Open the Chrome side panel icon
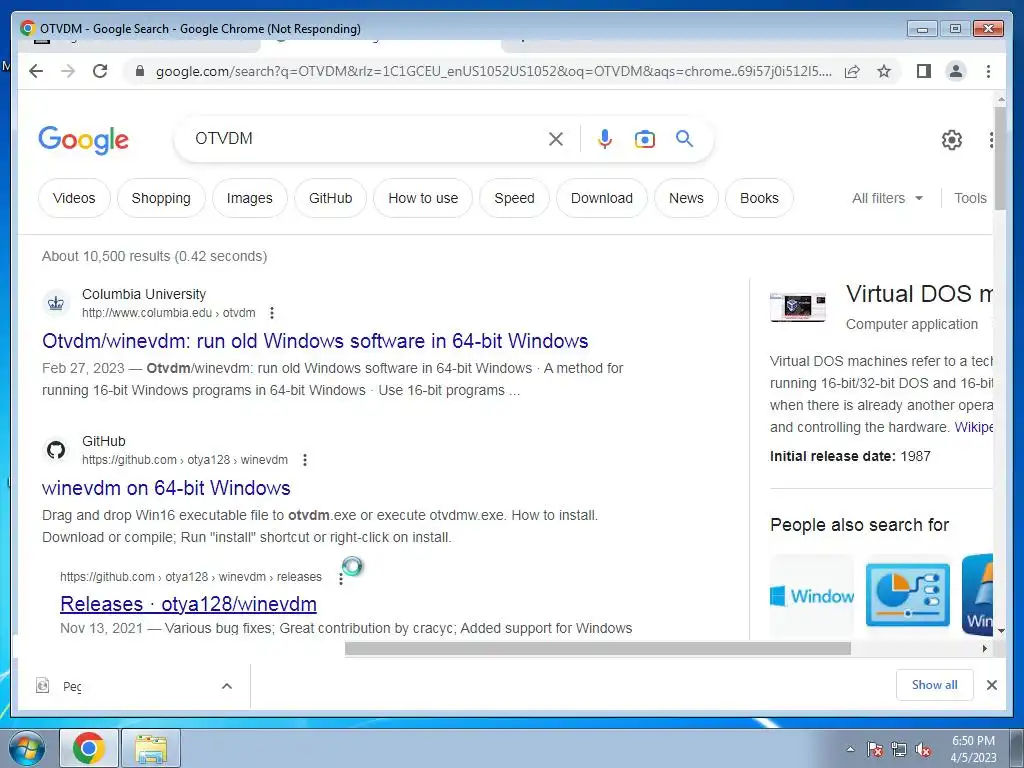The height and width of the screenshot is (768, 1024). (x=923, y=71)
